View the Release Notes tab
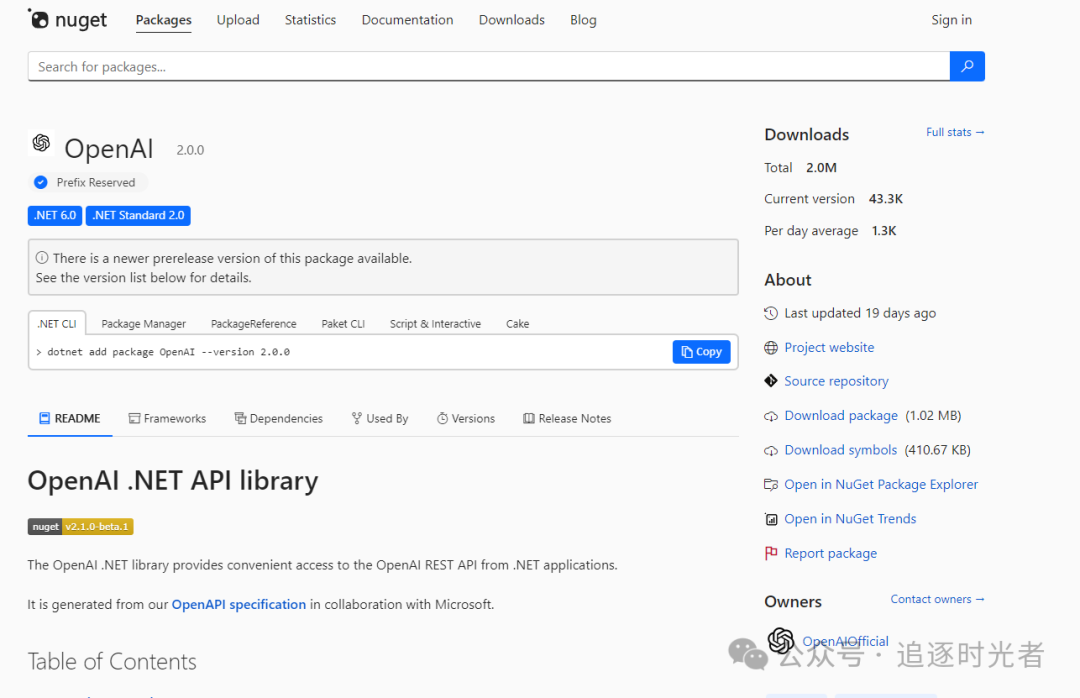This screenshot has width=1080, height=698. pos(567,418)
